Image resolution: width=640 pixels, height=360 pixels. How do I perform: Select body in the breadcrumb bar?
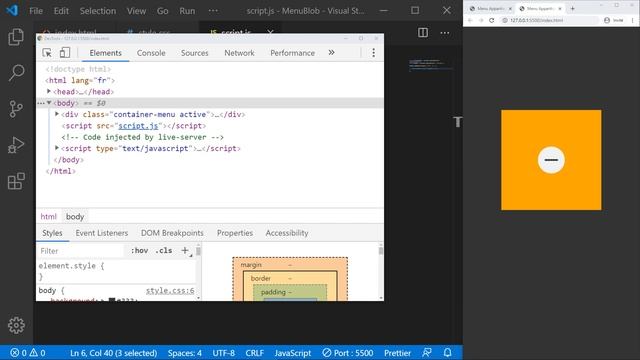click(x=75, y=217)
